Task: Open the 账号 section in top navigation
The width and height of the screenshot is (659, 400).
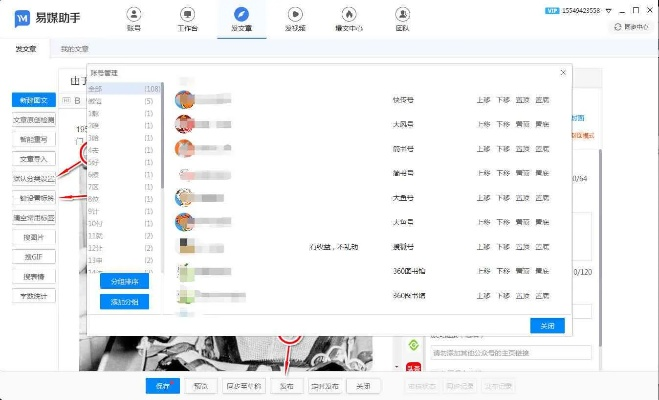Action: (x=133, y=18)
